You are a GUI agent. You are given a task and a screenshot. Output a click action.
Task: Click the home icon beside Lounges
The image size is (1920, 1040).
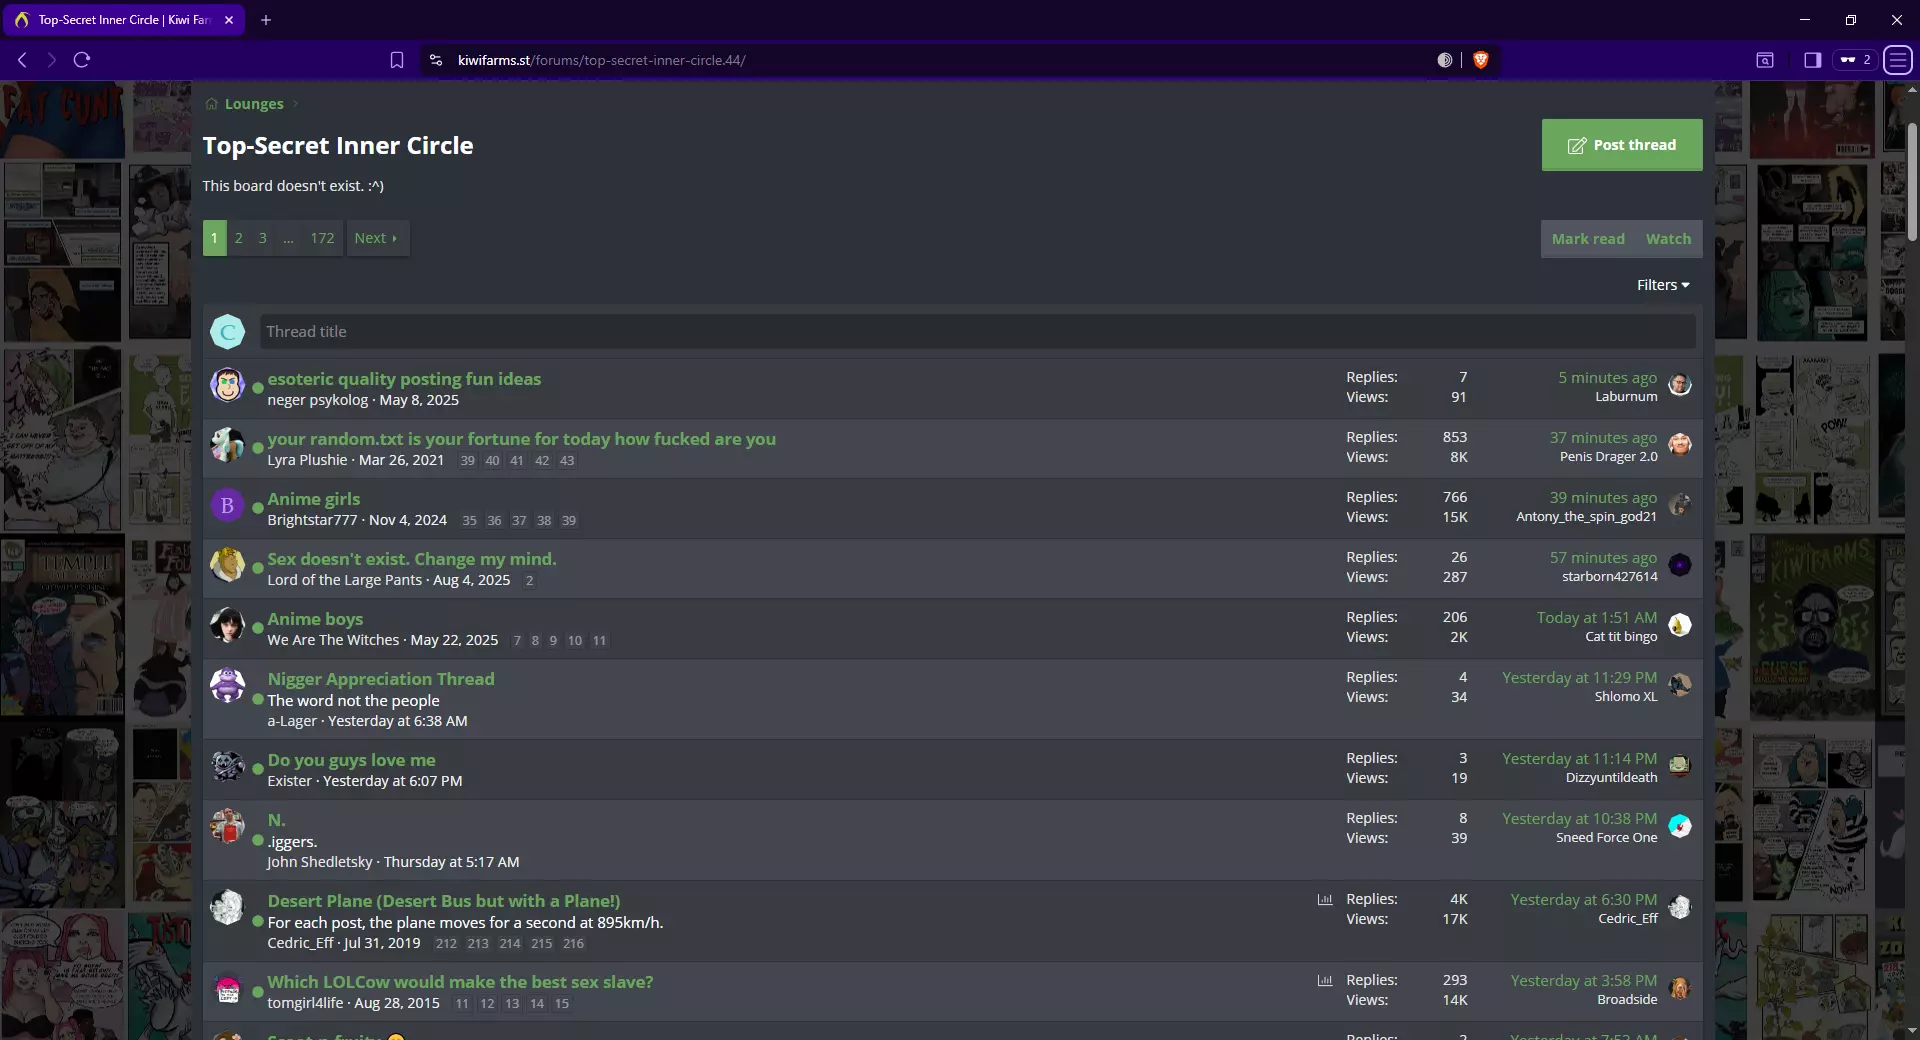211,104
